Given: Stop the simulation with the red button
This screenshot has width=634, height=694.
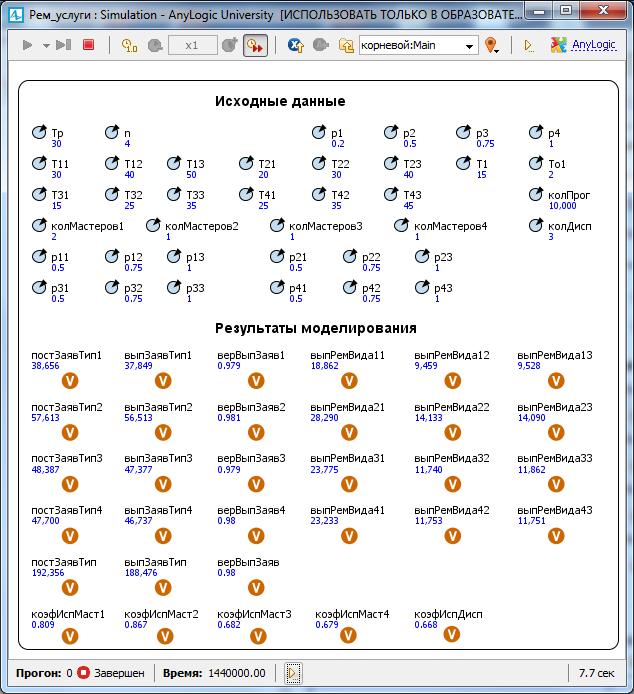Looking at the screenshot, I should coord(89,45).
